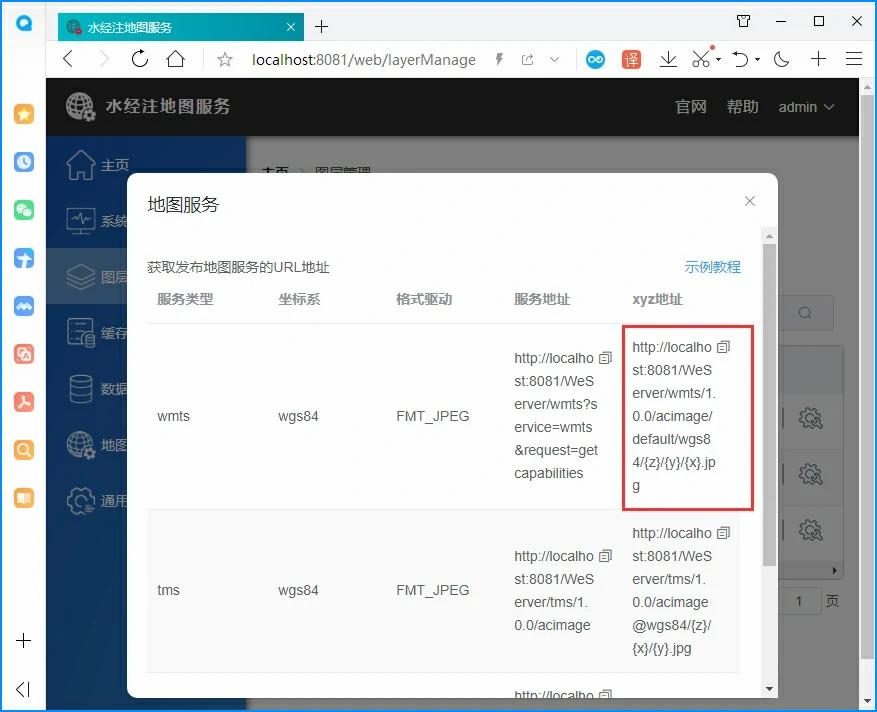Expand the chevron next to the address bar share icon
This screenshot has width=877, height=712.
(x=554, y=59)
